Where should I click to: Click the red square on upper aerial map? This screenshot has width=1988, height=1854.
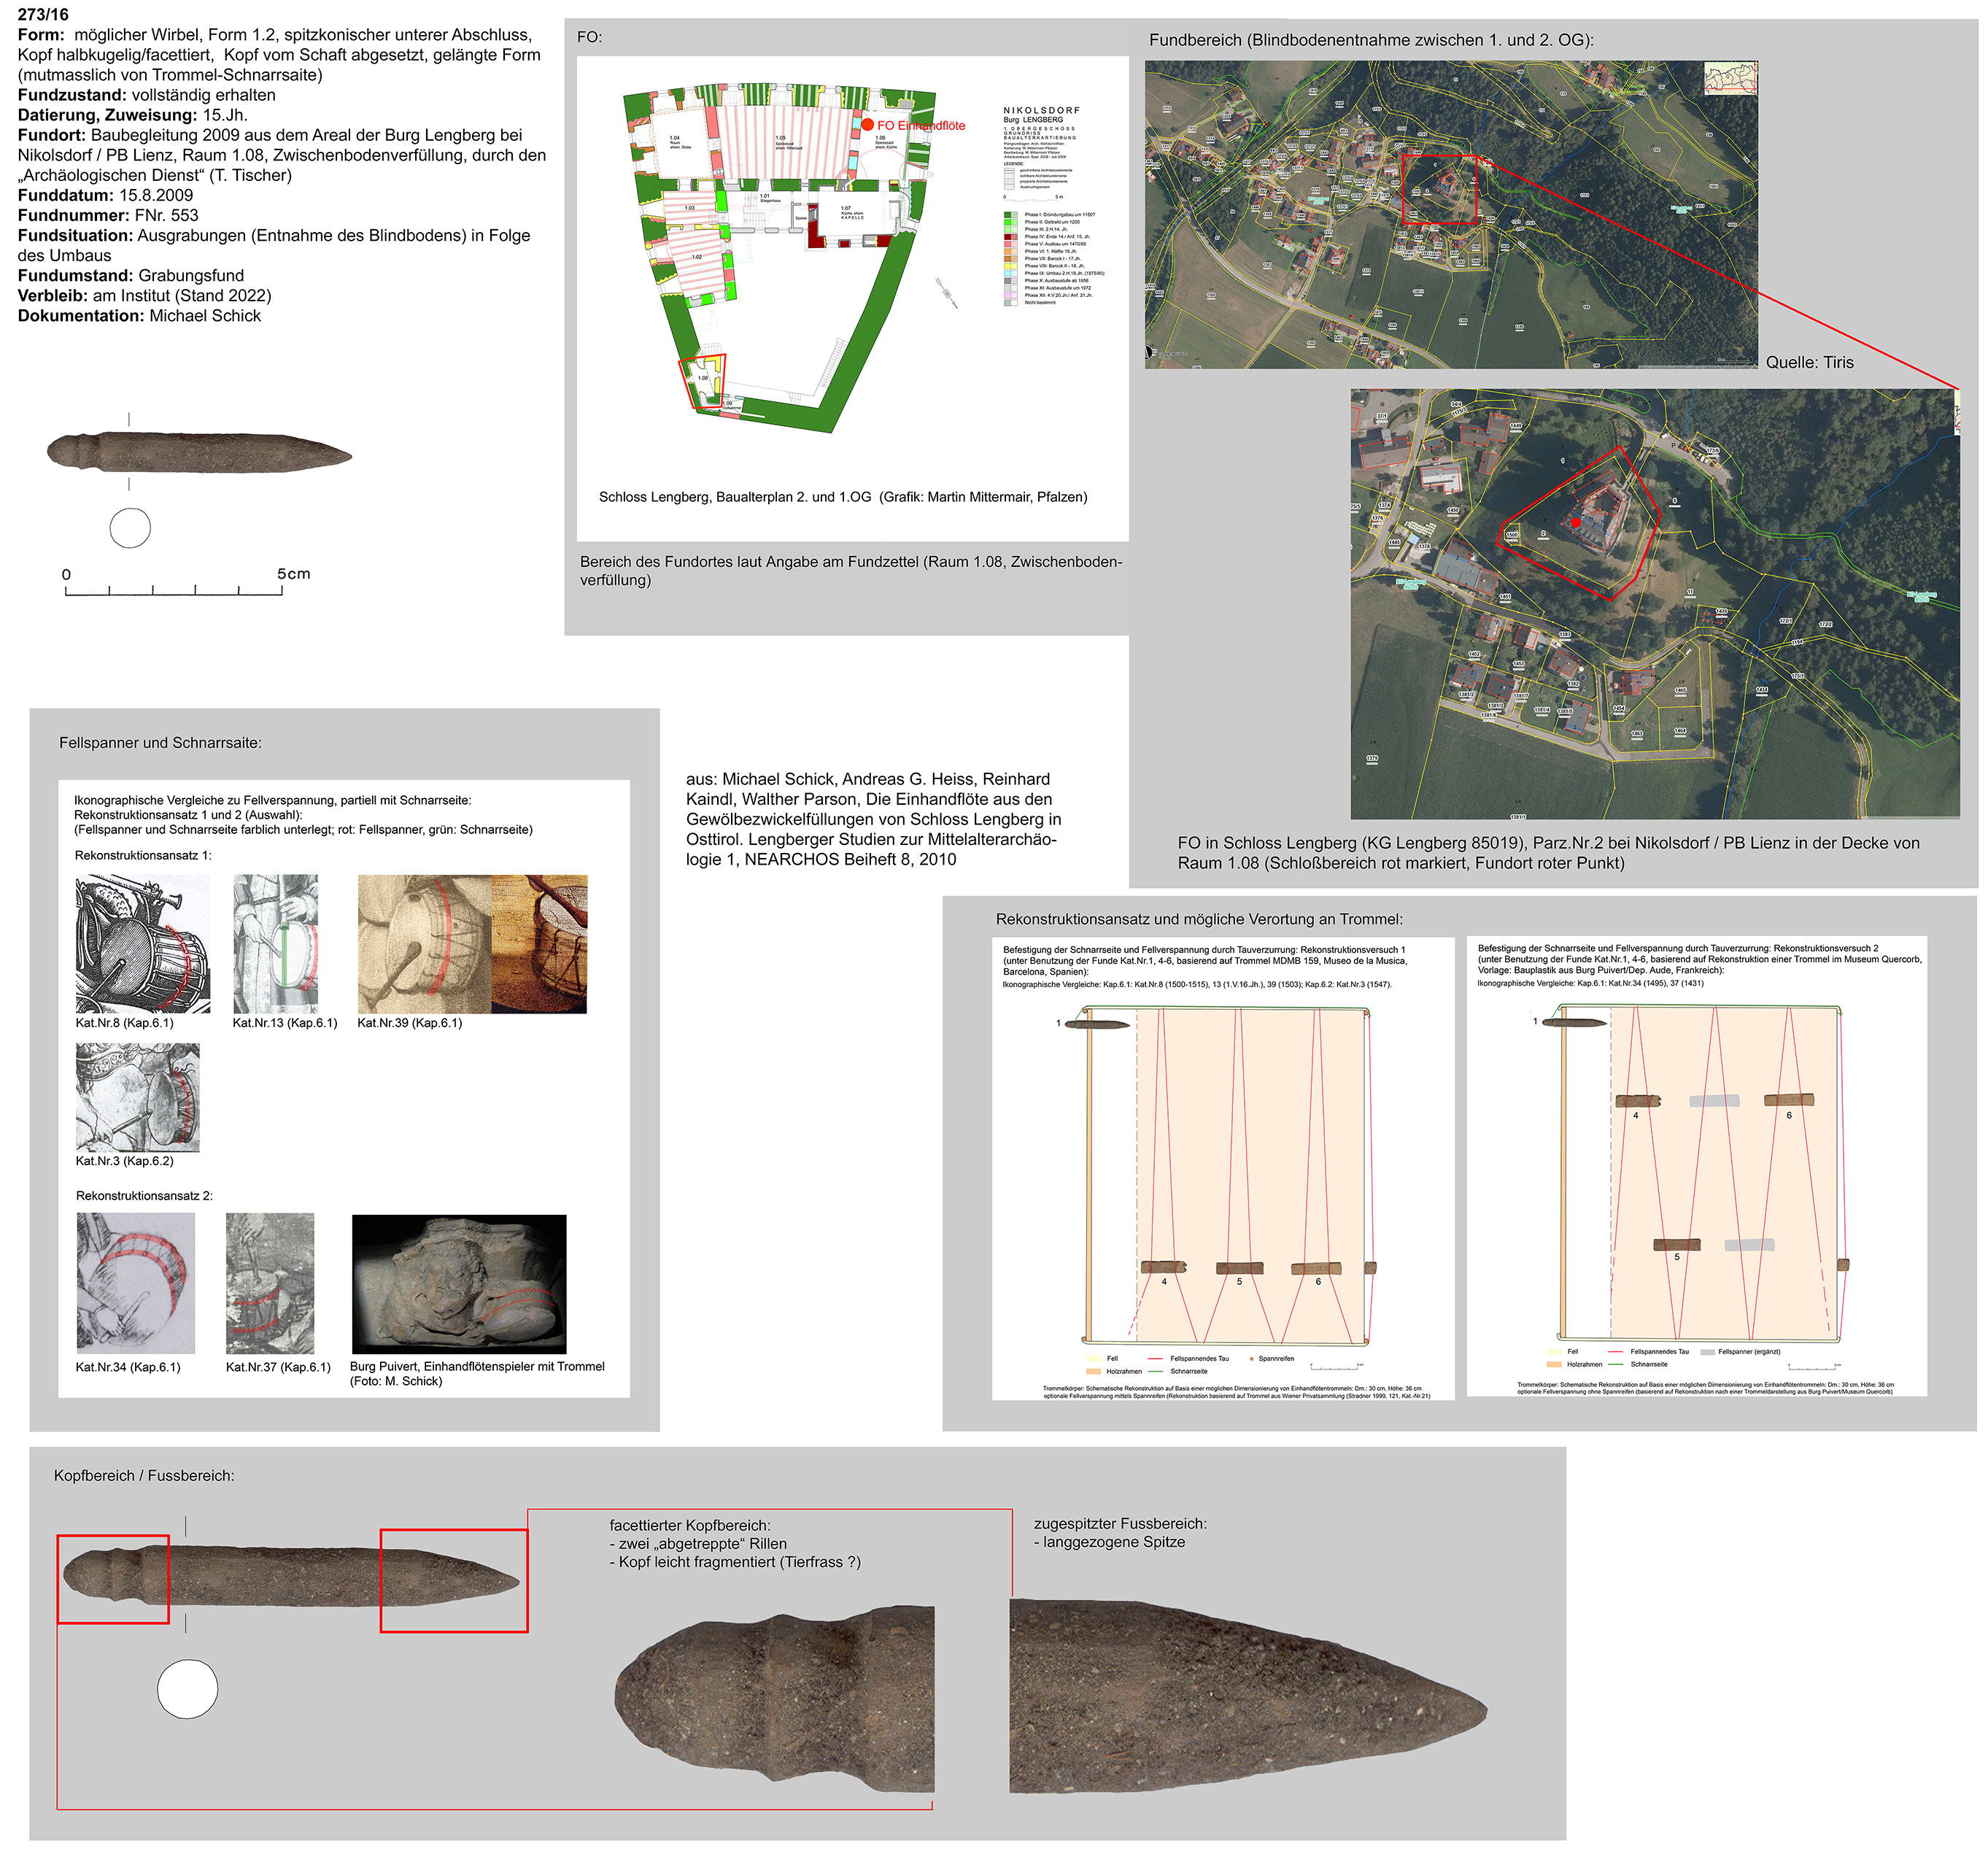(x=1439, y=189)
